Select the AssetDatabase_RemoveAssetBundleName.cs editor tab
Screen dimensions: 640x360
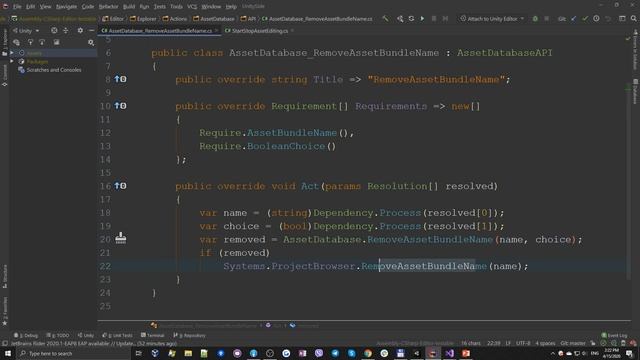click(160, 31)
